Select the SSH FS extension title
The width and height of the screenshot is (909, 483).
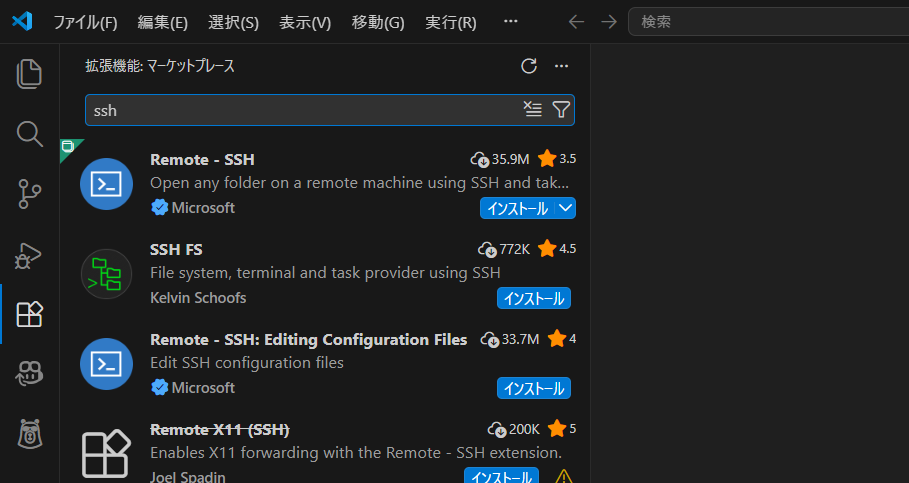[176, 249]
